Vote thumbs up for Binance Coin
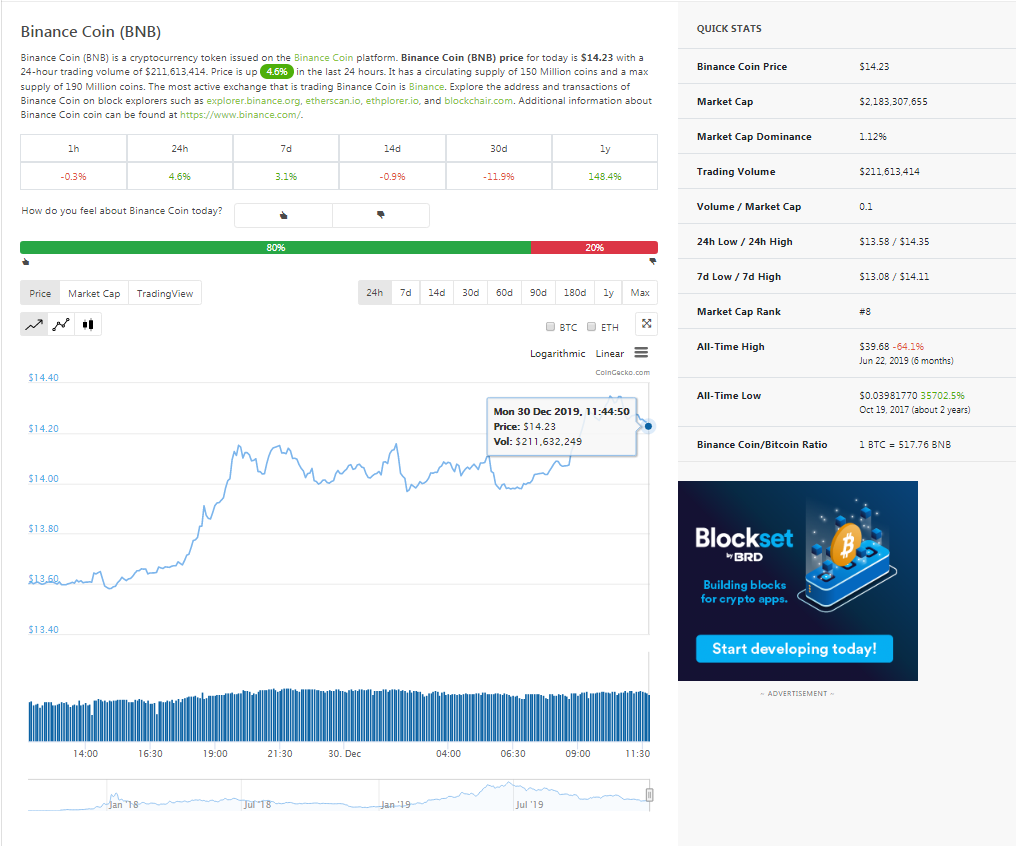This screenshot has width=1016, height=846. point(283,215)
